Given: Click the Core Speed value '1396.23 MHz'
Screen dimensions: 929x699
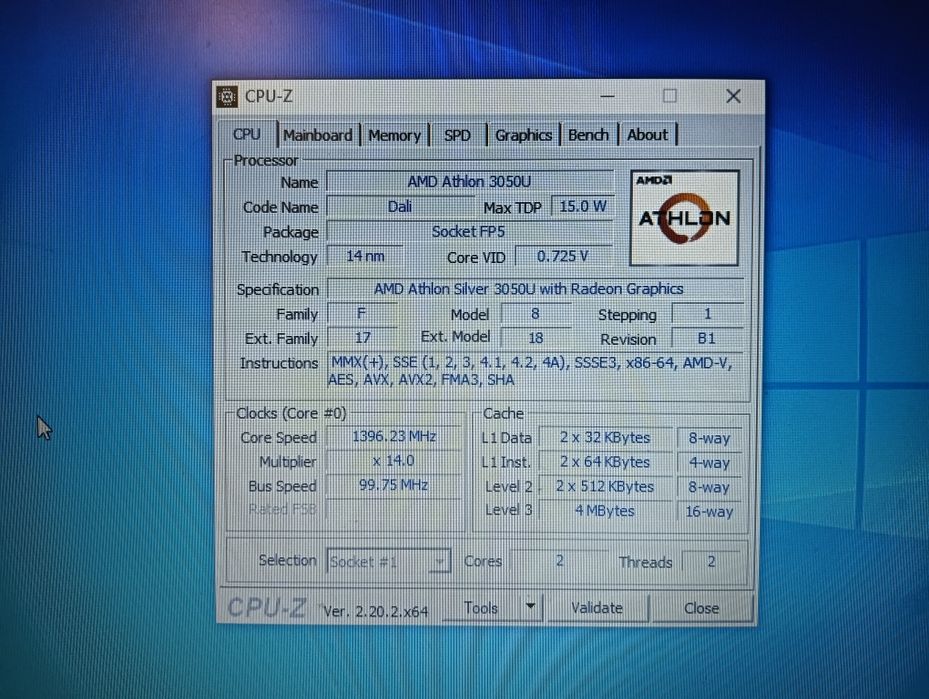Looking at the screenshot, I should (x=394, y=437).
